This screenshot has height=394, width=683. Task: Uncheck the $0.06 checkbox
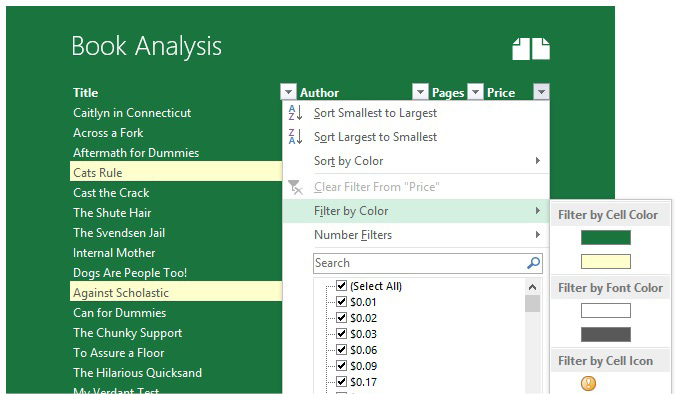[342, 350]
